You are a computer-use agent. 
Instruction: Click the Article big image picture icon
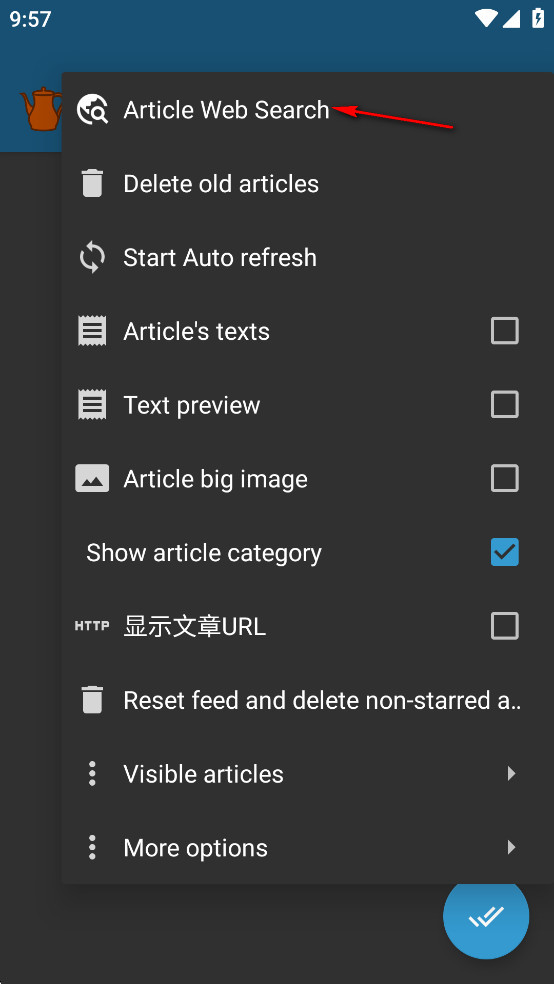click(x=92, y=479)
